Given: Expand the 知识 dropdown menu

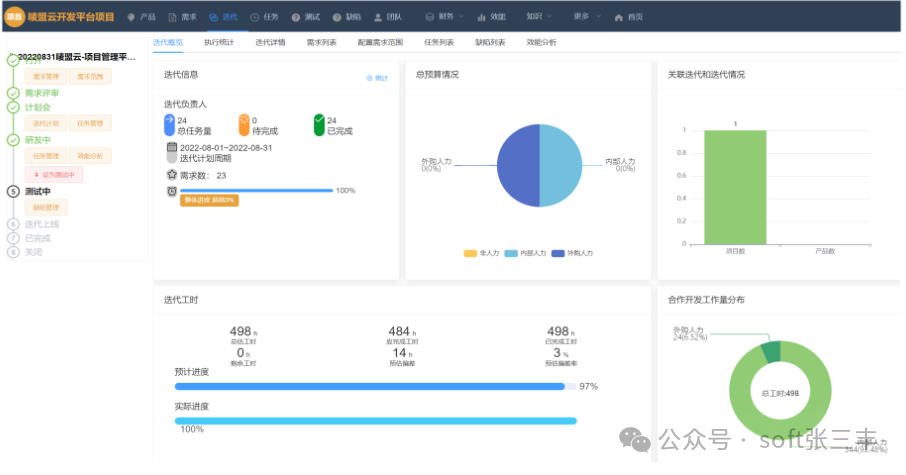Looking at the screenshot, I should (539, 18).
